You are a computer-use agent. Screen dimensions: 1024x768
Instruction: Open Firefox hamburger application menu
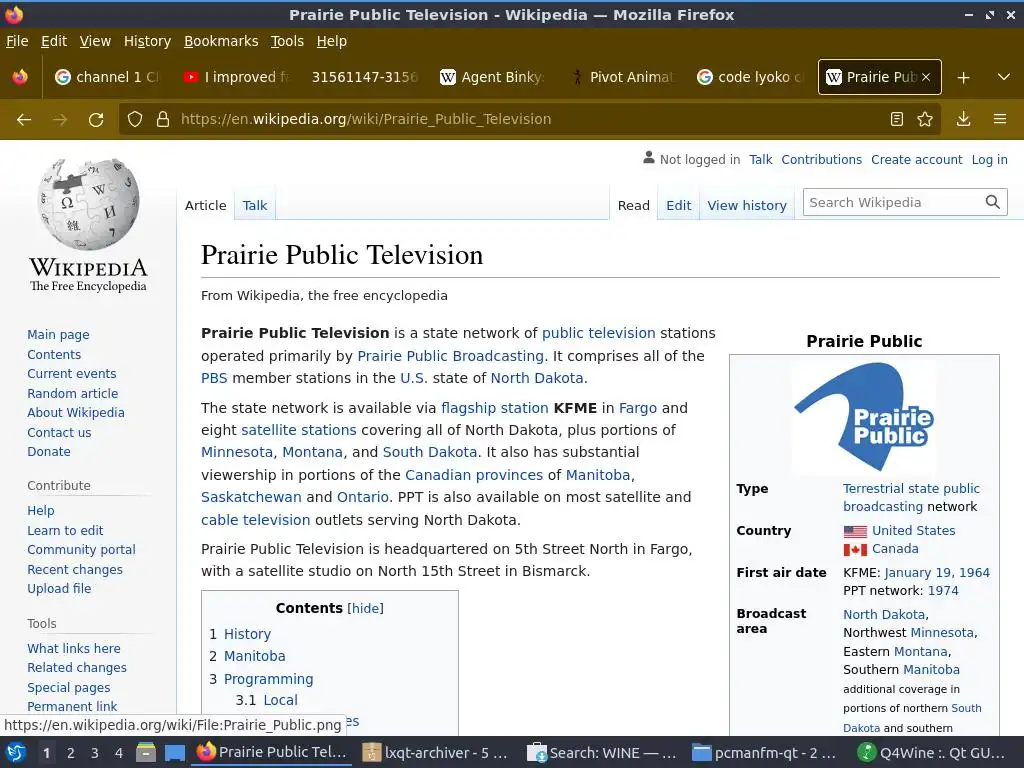click(x=1000, y=119)
